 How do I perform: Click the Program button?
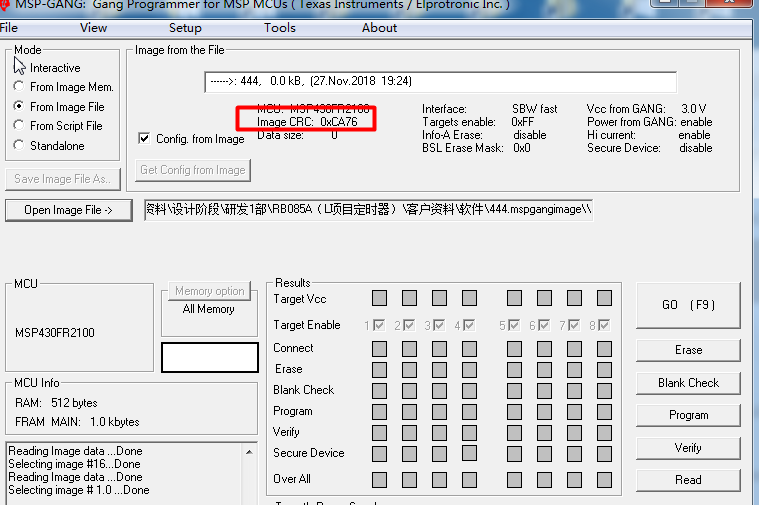pyautogui.click(x=688, y=415)
